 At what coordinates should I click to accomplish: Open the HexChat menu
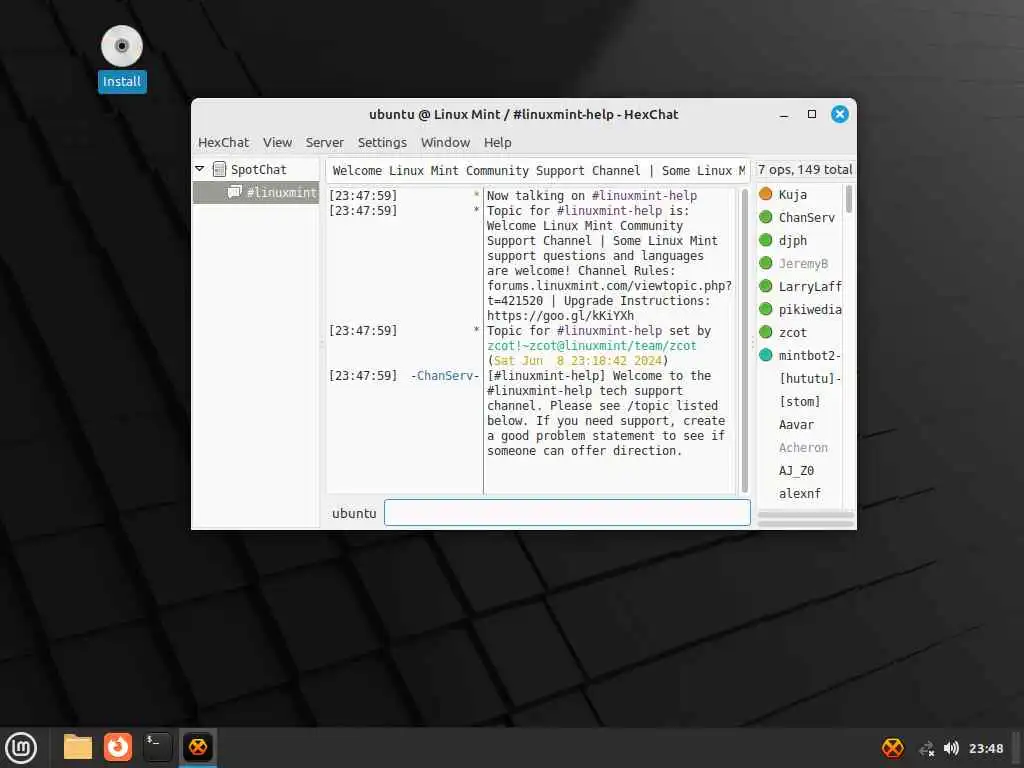point(223,142)
